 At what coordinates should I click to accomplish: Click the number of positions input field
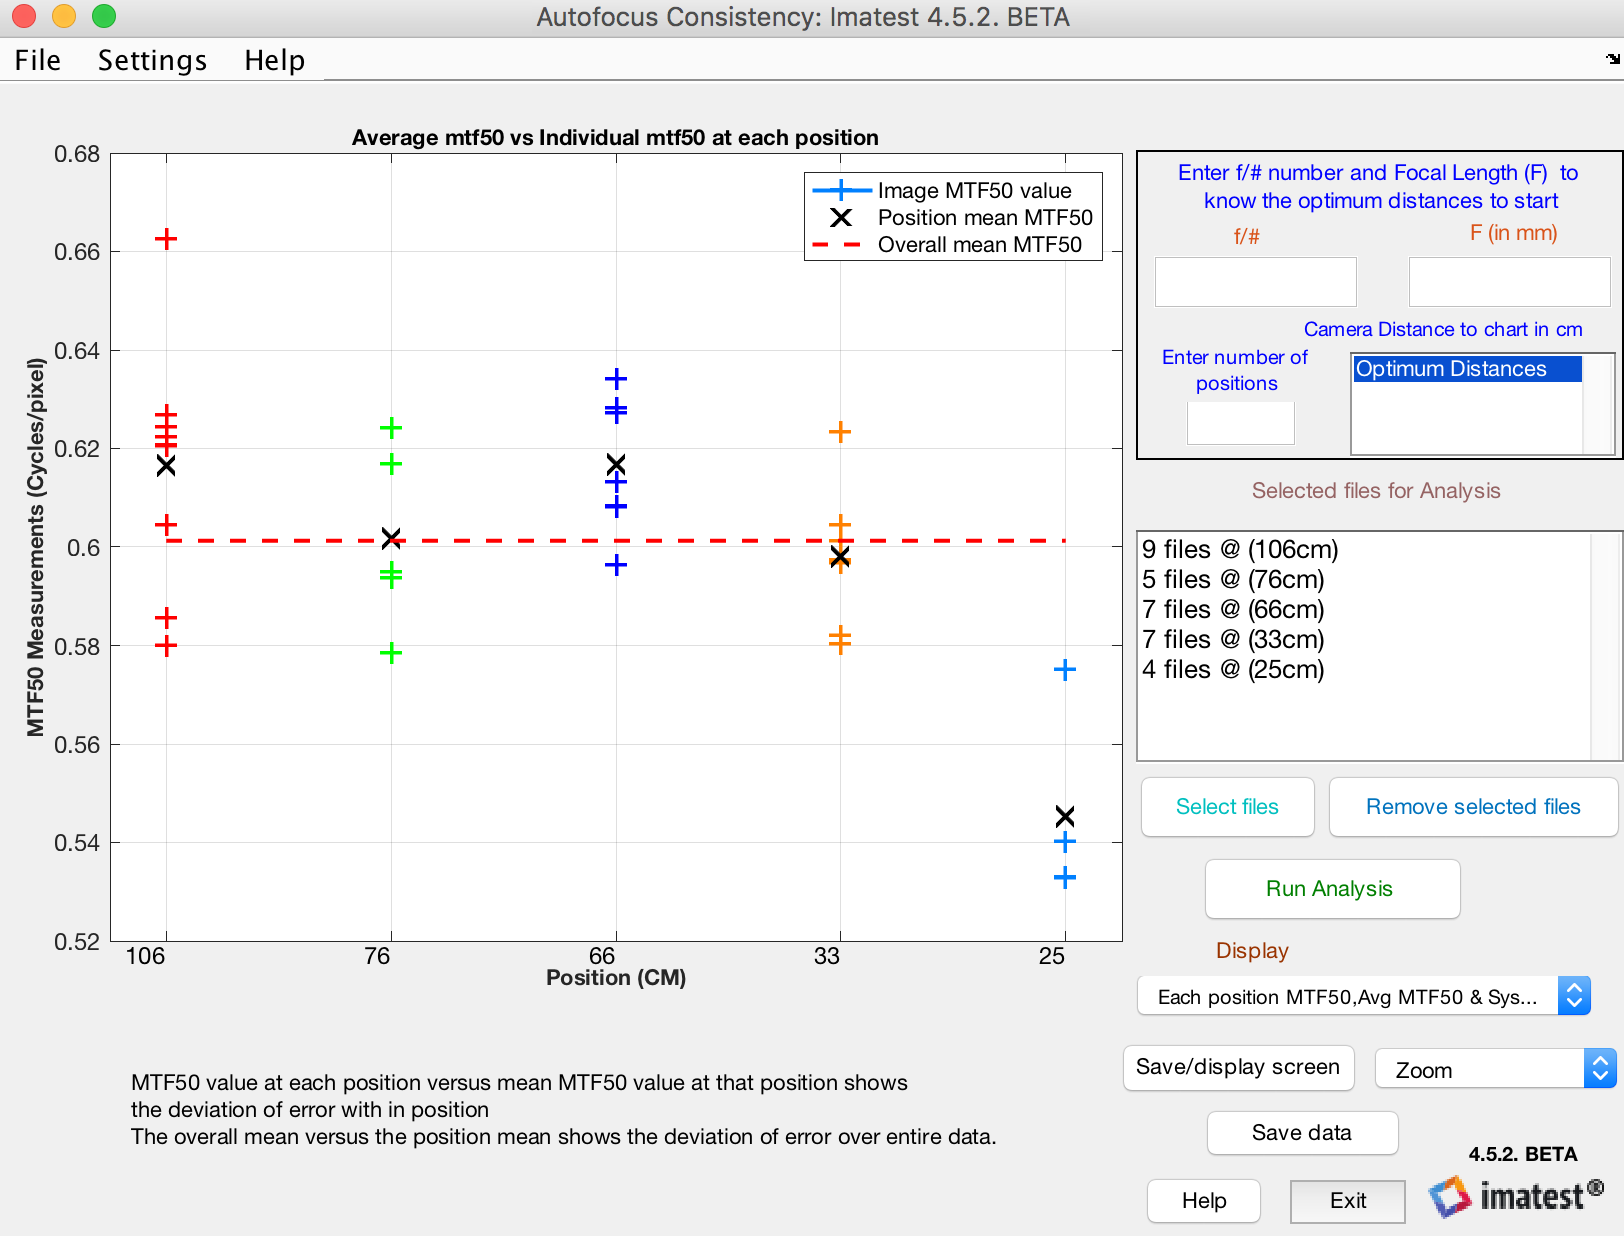pos(1240,423)
